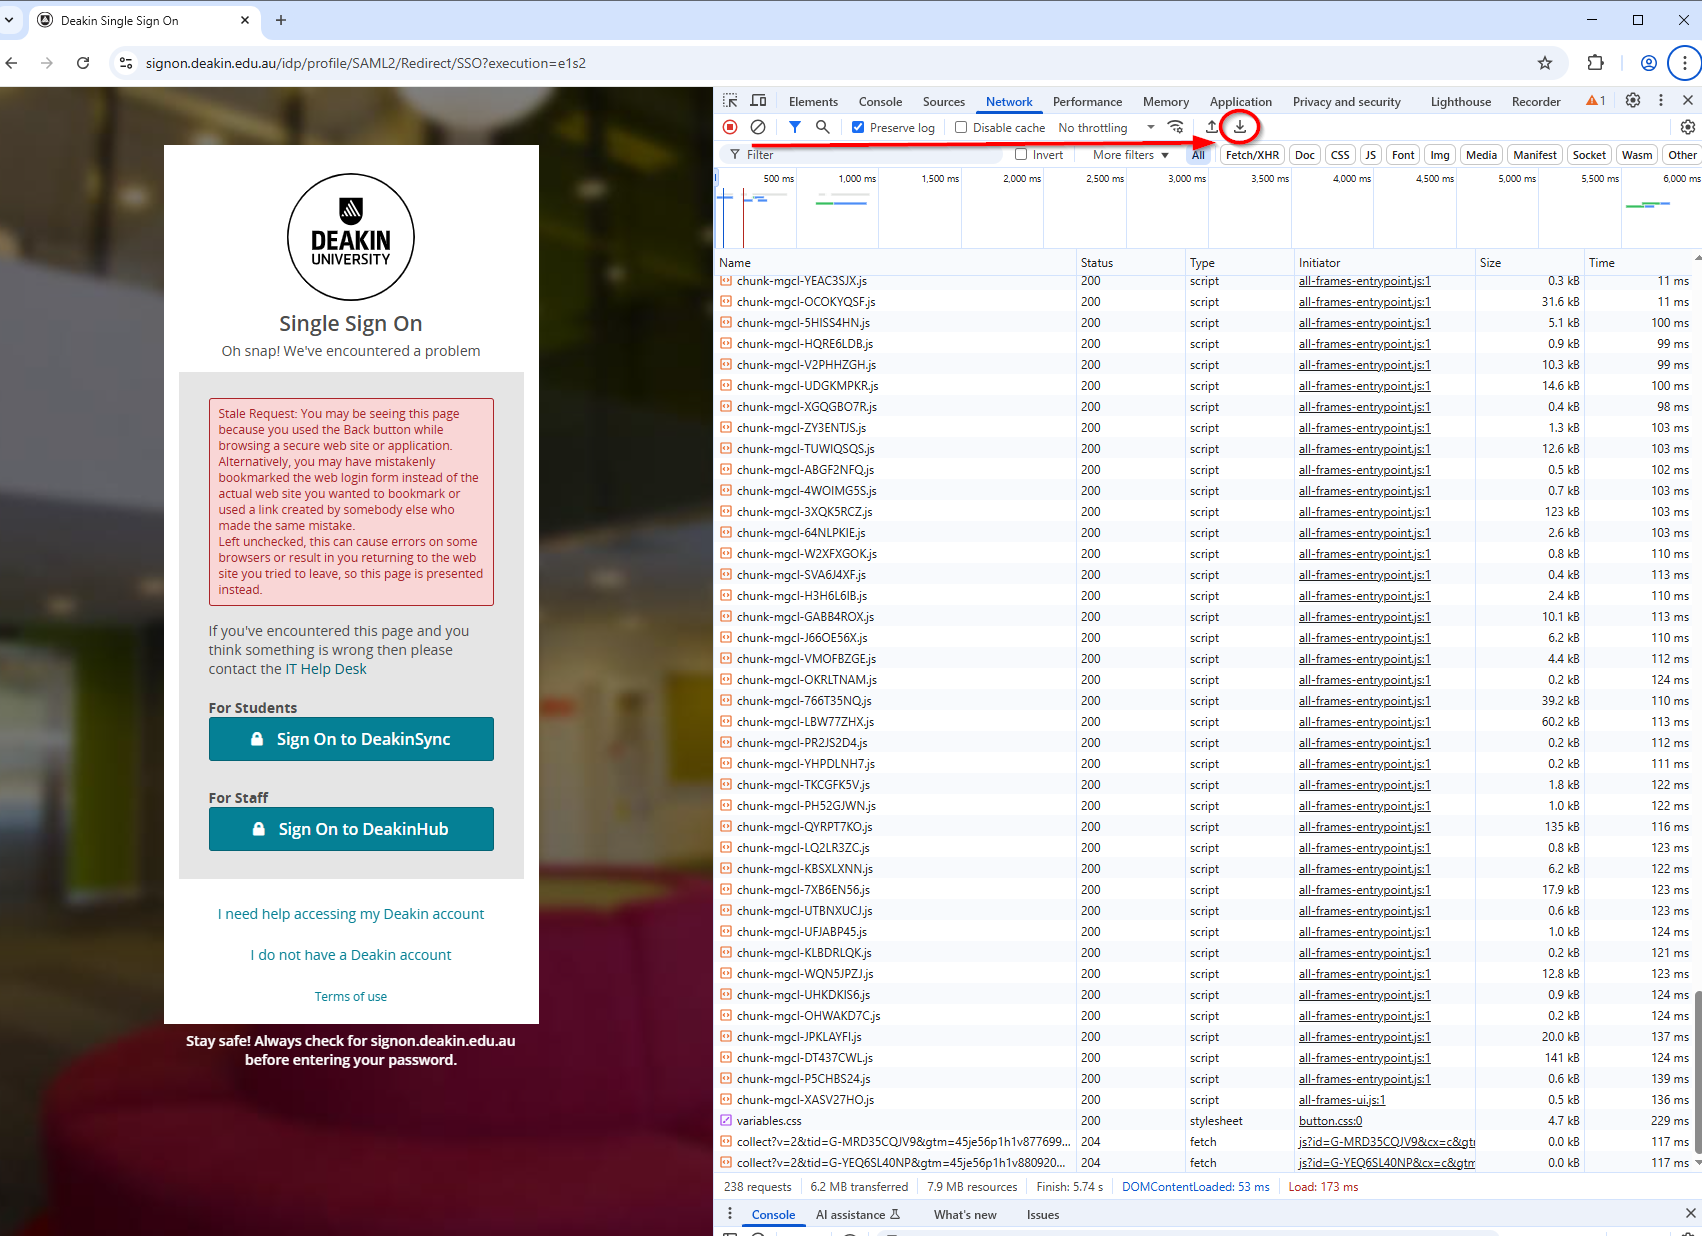
Task: Open the IT Help Desk link
Action: [x=326, y=669]
